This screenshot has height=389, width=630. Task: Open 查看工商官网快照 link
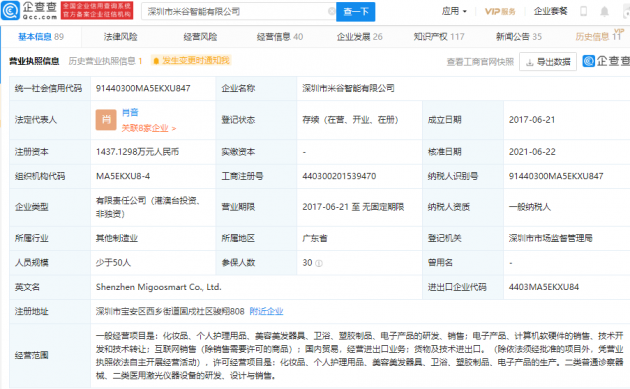click(x=480, y=61)
